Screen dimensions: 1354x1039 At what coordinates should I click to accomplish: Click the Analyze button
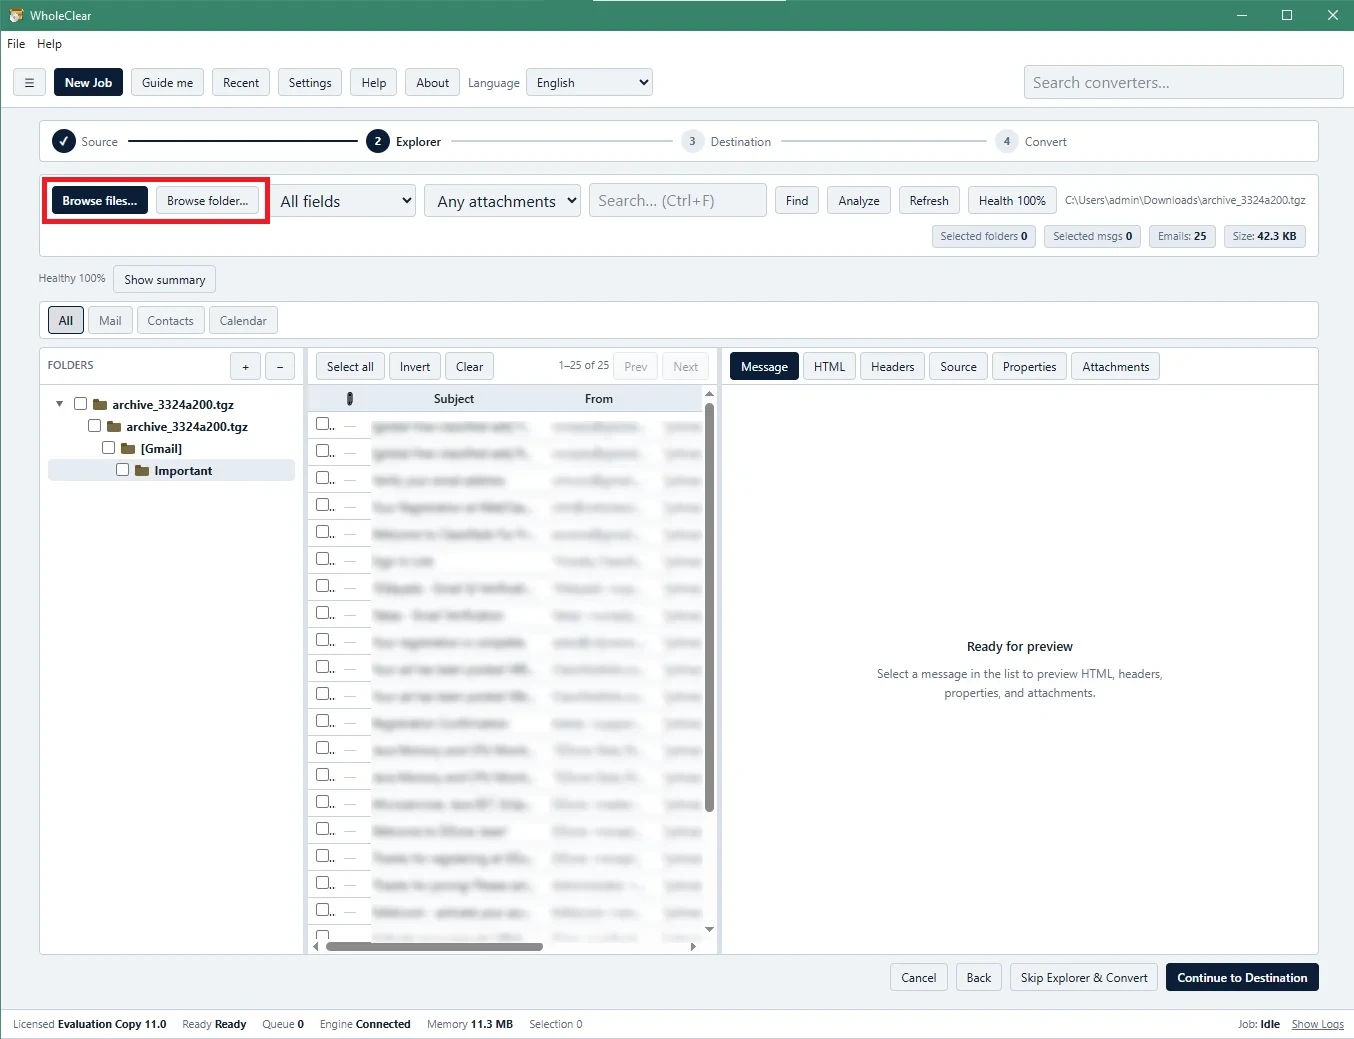(859, 201)
